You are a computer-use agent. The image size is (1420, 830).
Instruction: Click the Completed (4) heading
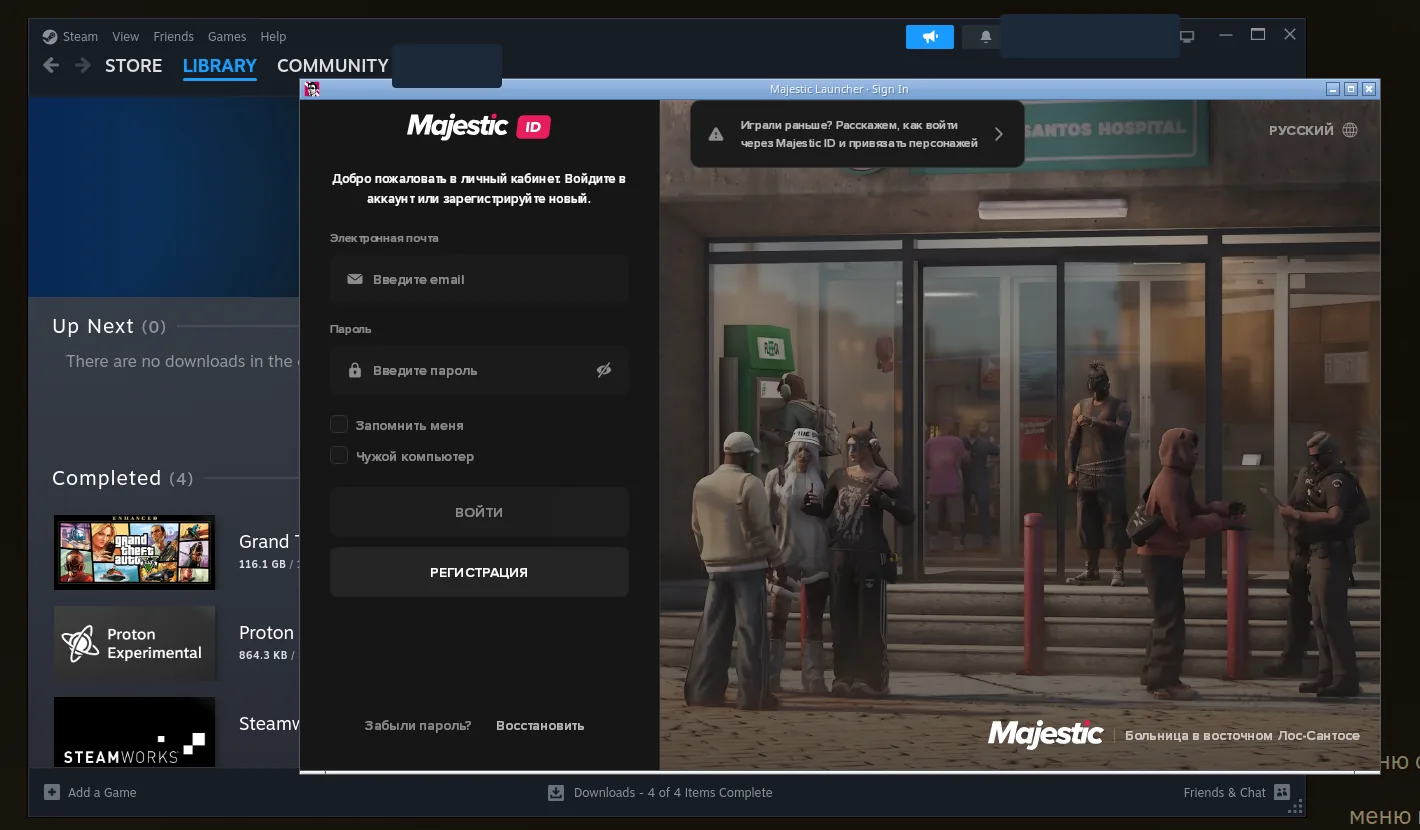pos(123,478)
